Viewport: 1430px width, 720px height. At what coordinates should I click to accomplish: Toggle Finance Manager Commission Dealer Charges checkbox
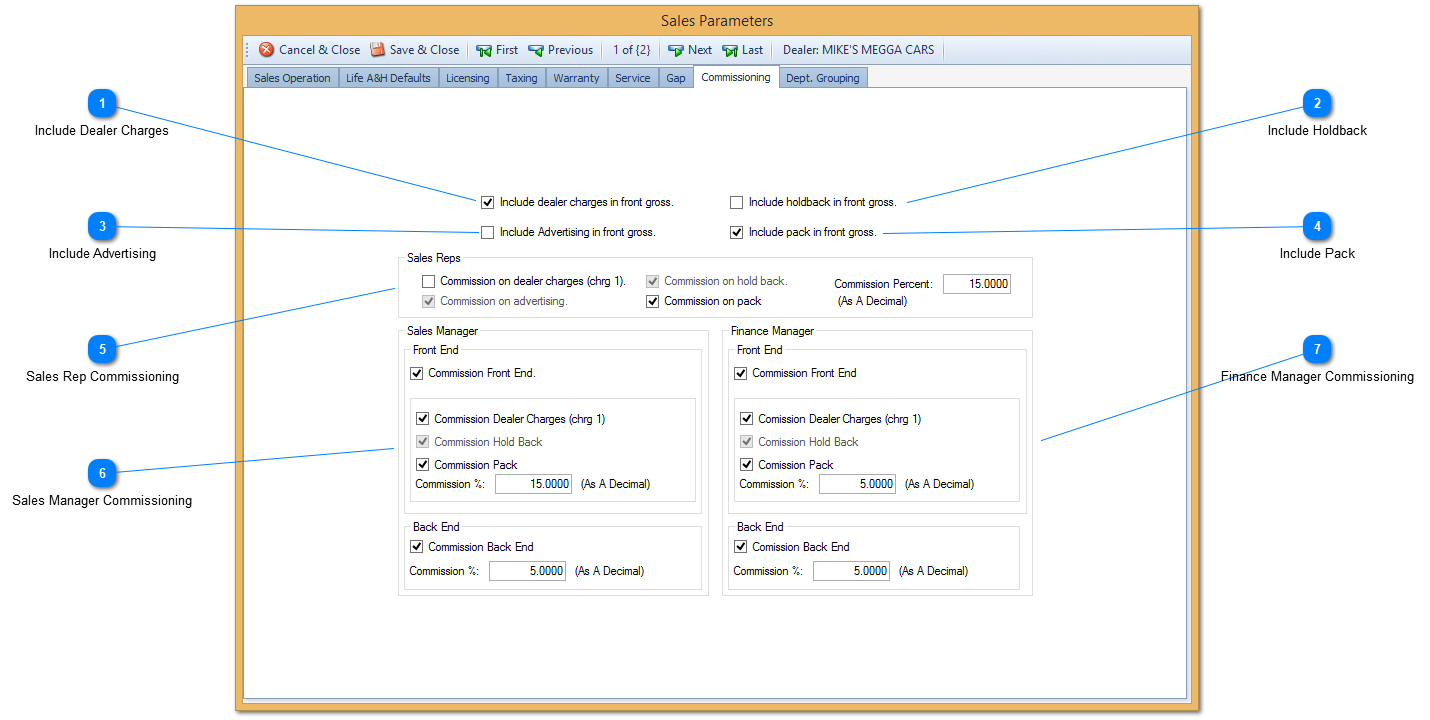[747, 419]
